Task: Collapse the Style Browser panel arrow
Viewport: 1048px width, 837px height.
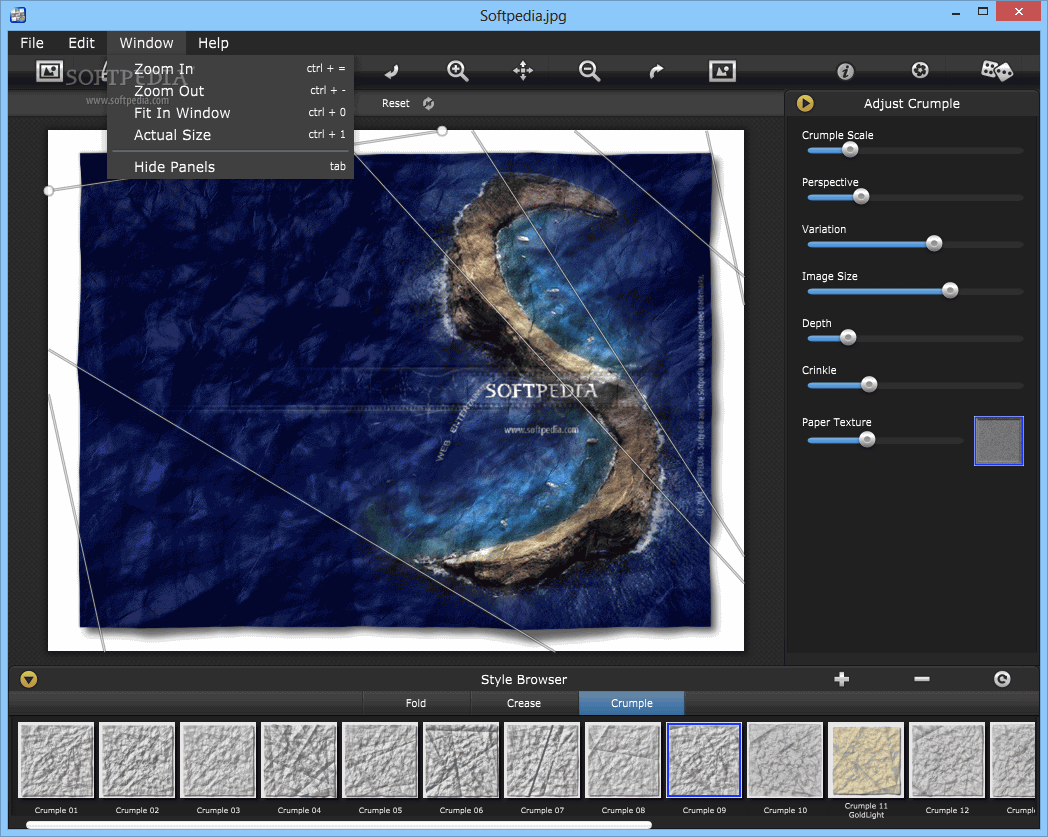Action: (x=29, y=679)
